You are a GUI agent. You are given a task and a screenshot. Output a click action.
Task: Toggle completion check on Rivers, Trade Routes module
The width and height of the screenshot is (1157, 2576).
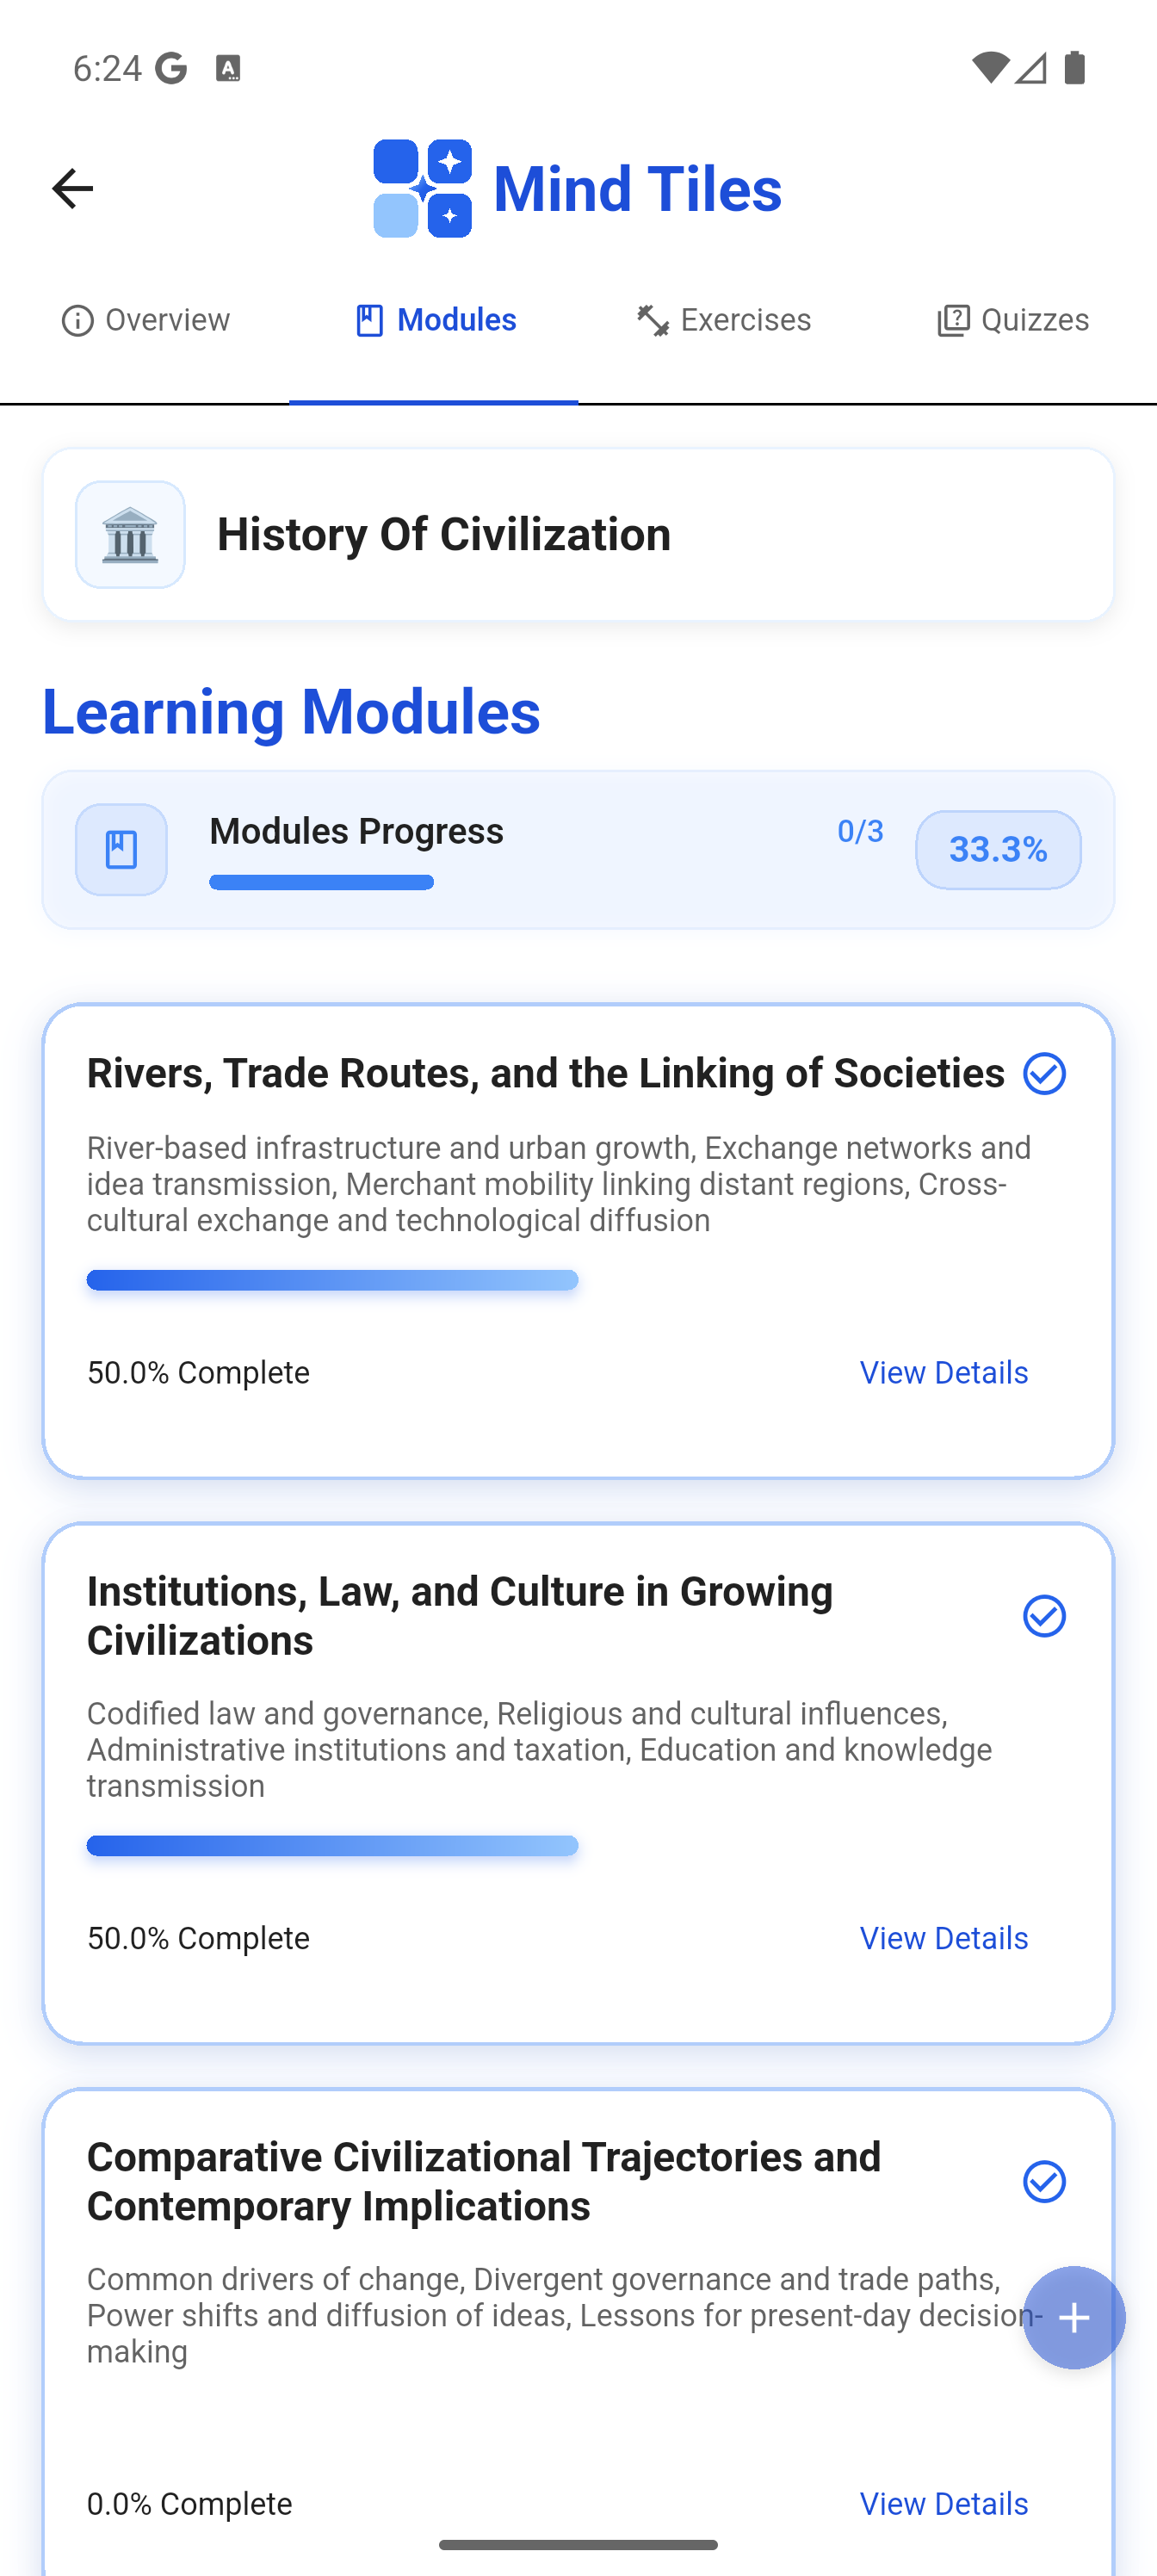[x=1044, y=1074]
